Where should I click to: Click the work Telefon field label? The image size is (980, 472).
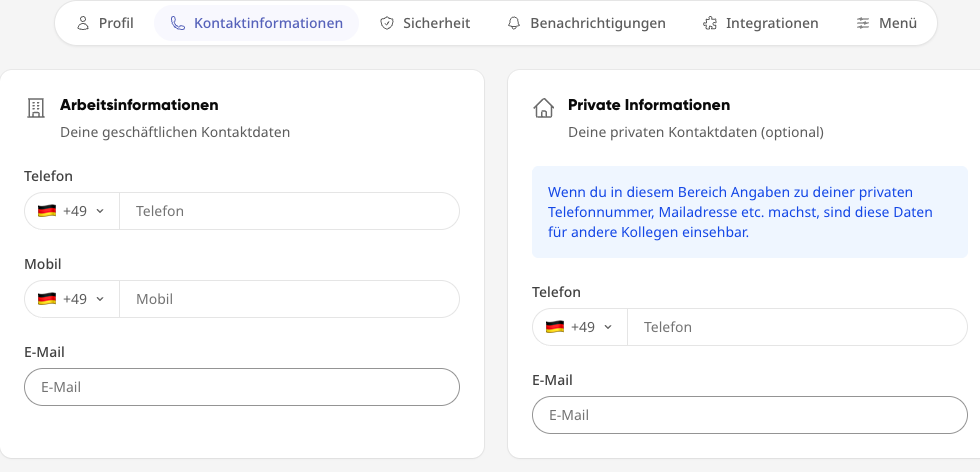coord(49,176)
